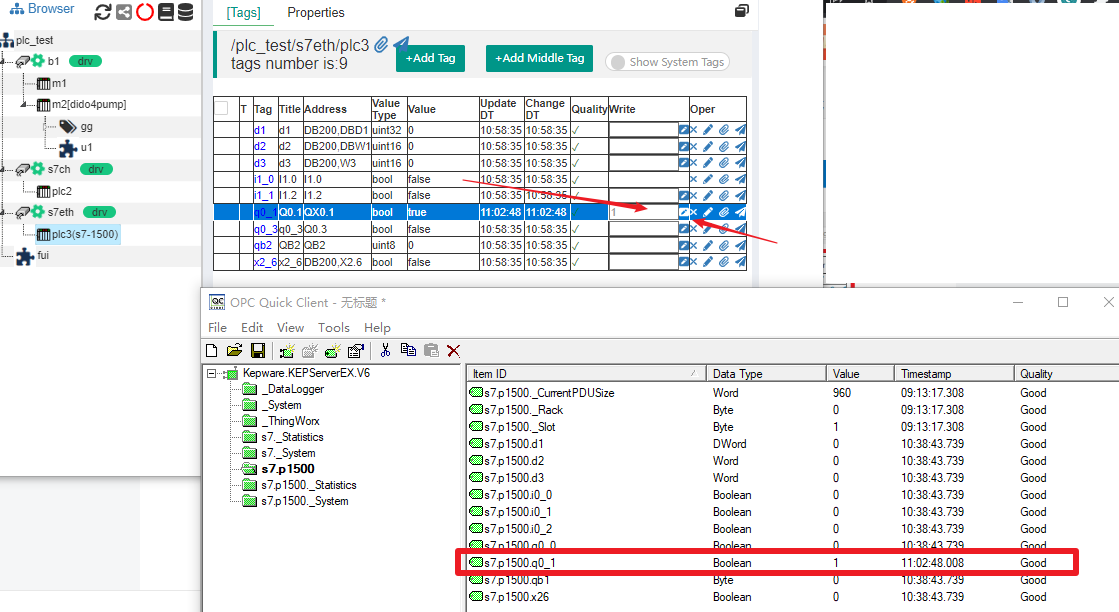1119x612 pixels.
Task: Switch to the Properties tab
Action: [x=315, y=13]
